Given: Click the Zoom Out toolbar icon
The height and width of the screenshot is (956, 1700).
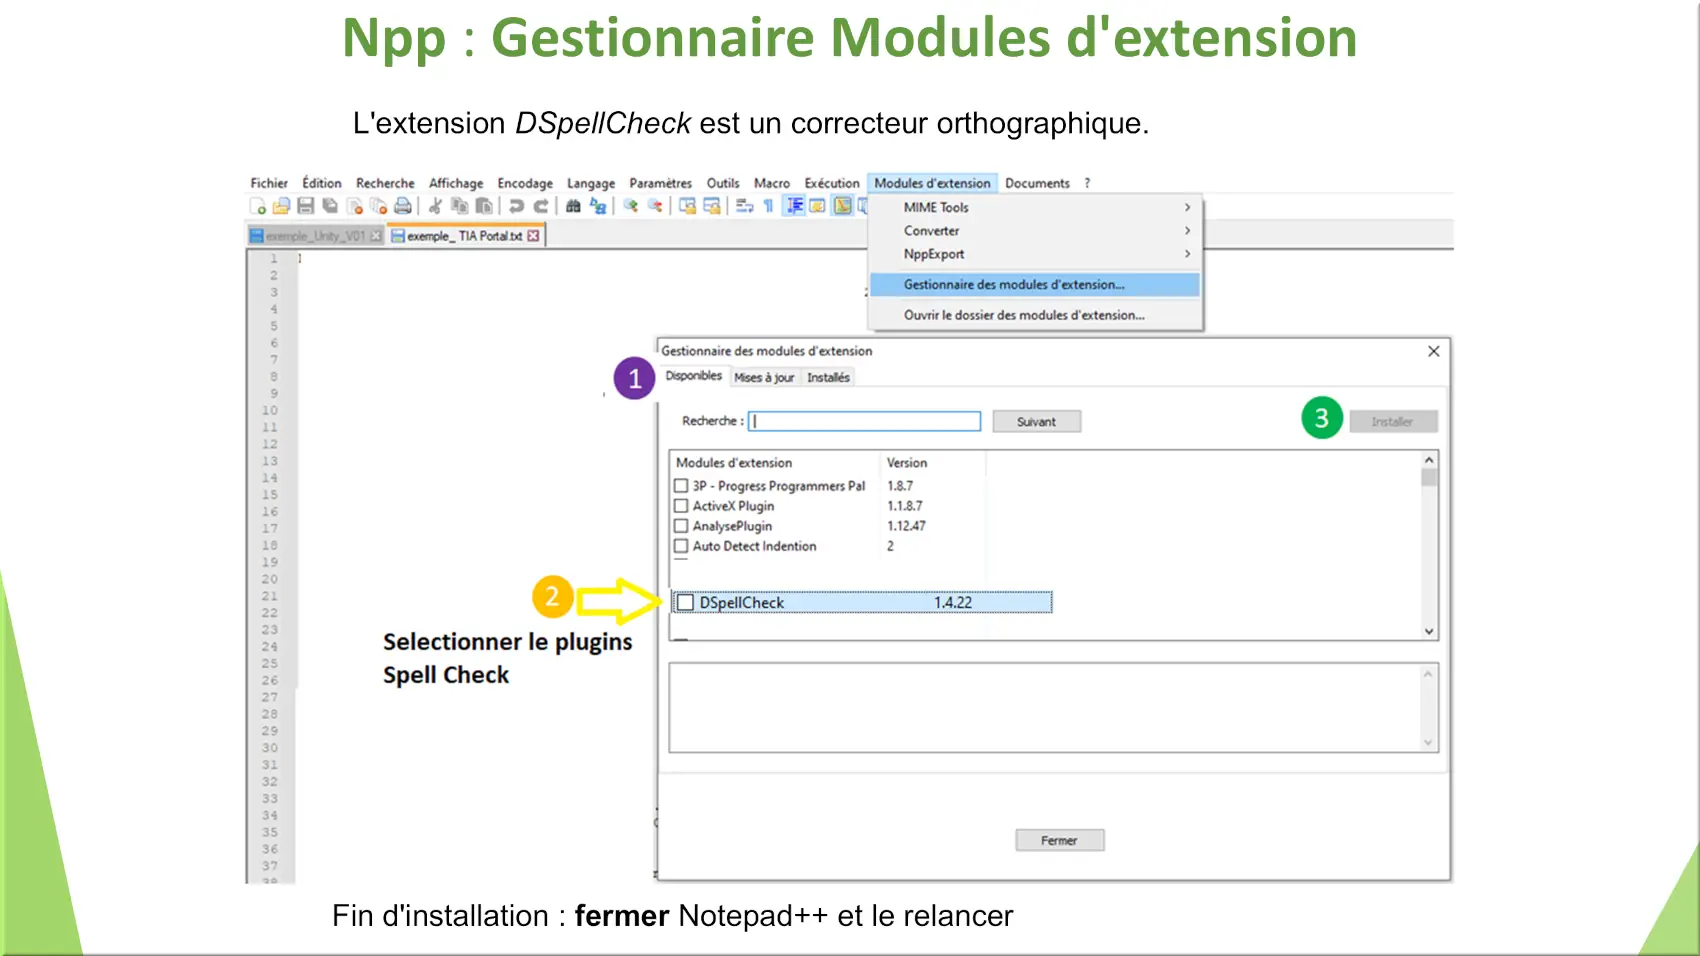Looking at the screenshot, I should pyautogui.click(x=655, y=206).
